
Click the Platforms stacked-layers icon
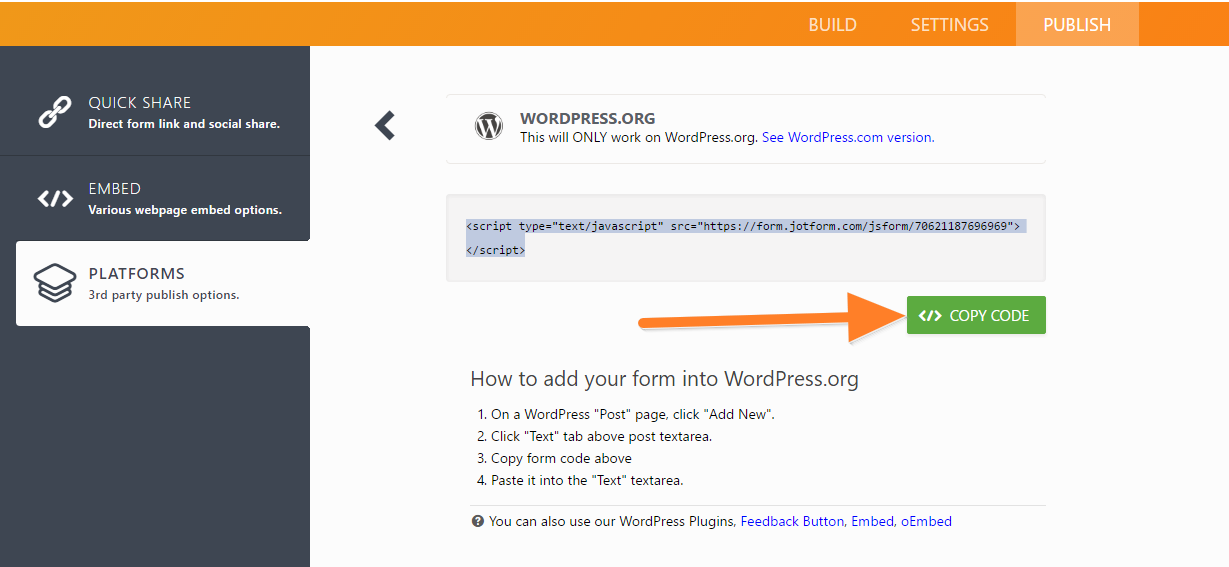(x=55, y=284)
